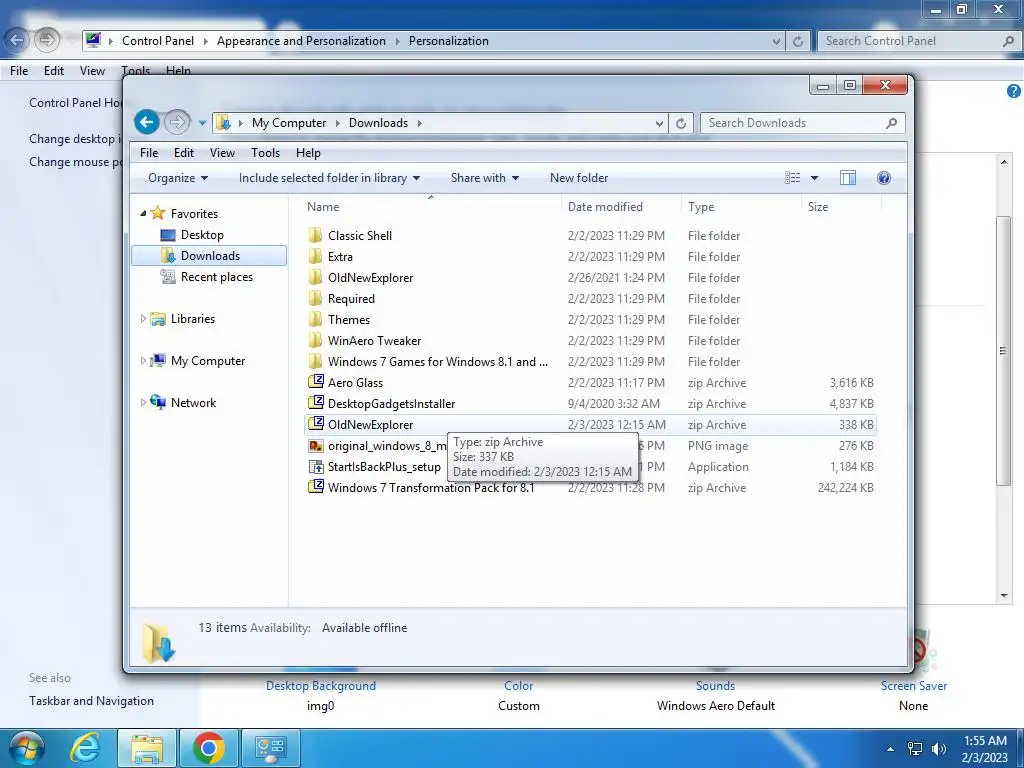The width and height of the screenshot is (1024, 768).
Task: Open Control Panel taskbar icon
Action: [x=270, y=748]
